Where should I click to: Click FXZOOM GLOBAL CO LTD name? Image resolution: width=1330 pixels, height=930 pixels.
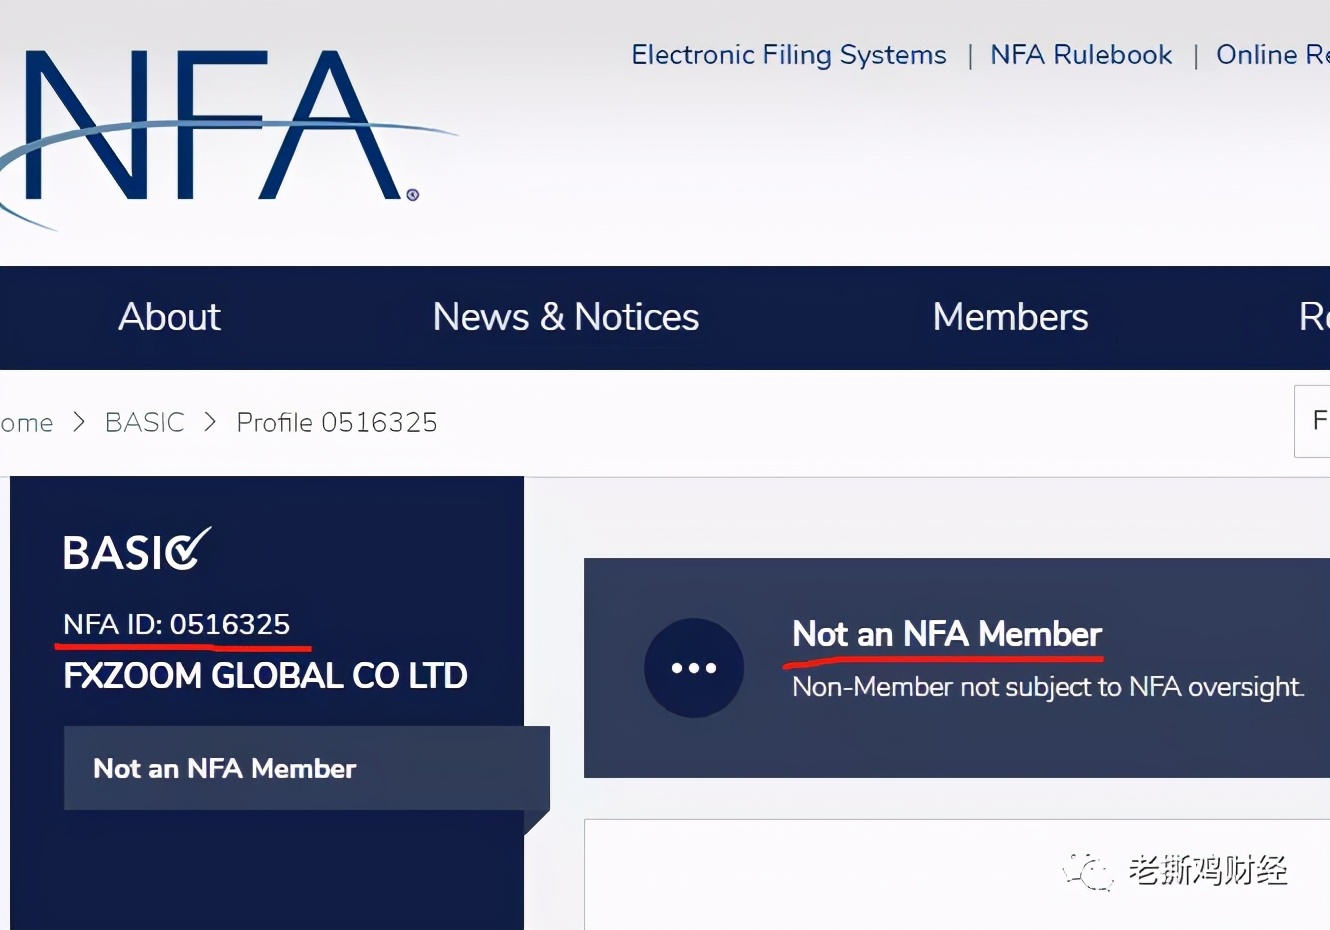tap(265, 676)
